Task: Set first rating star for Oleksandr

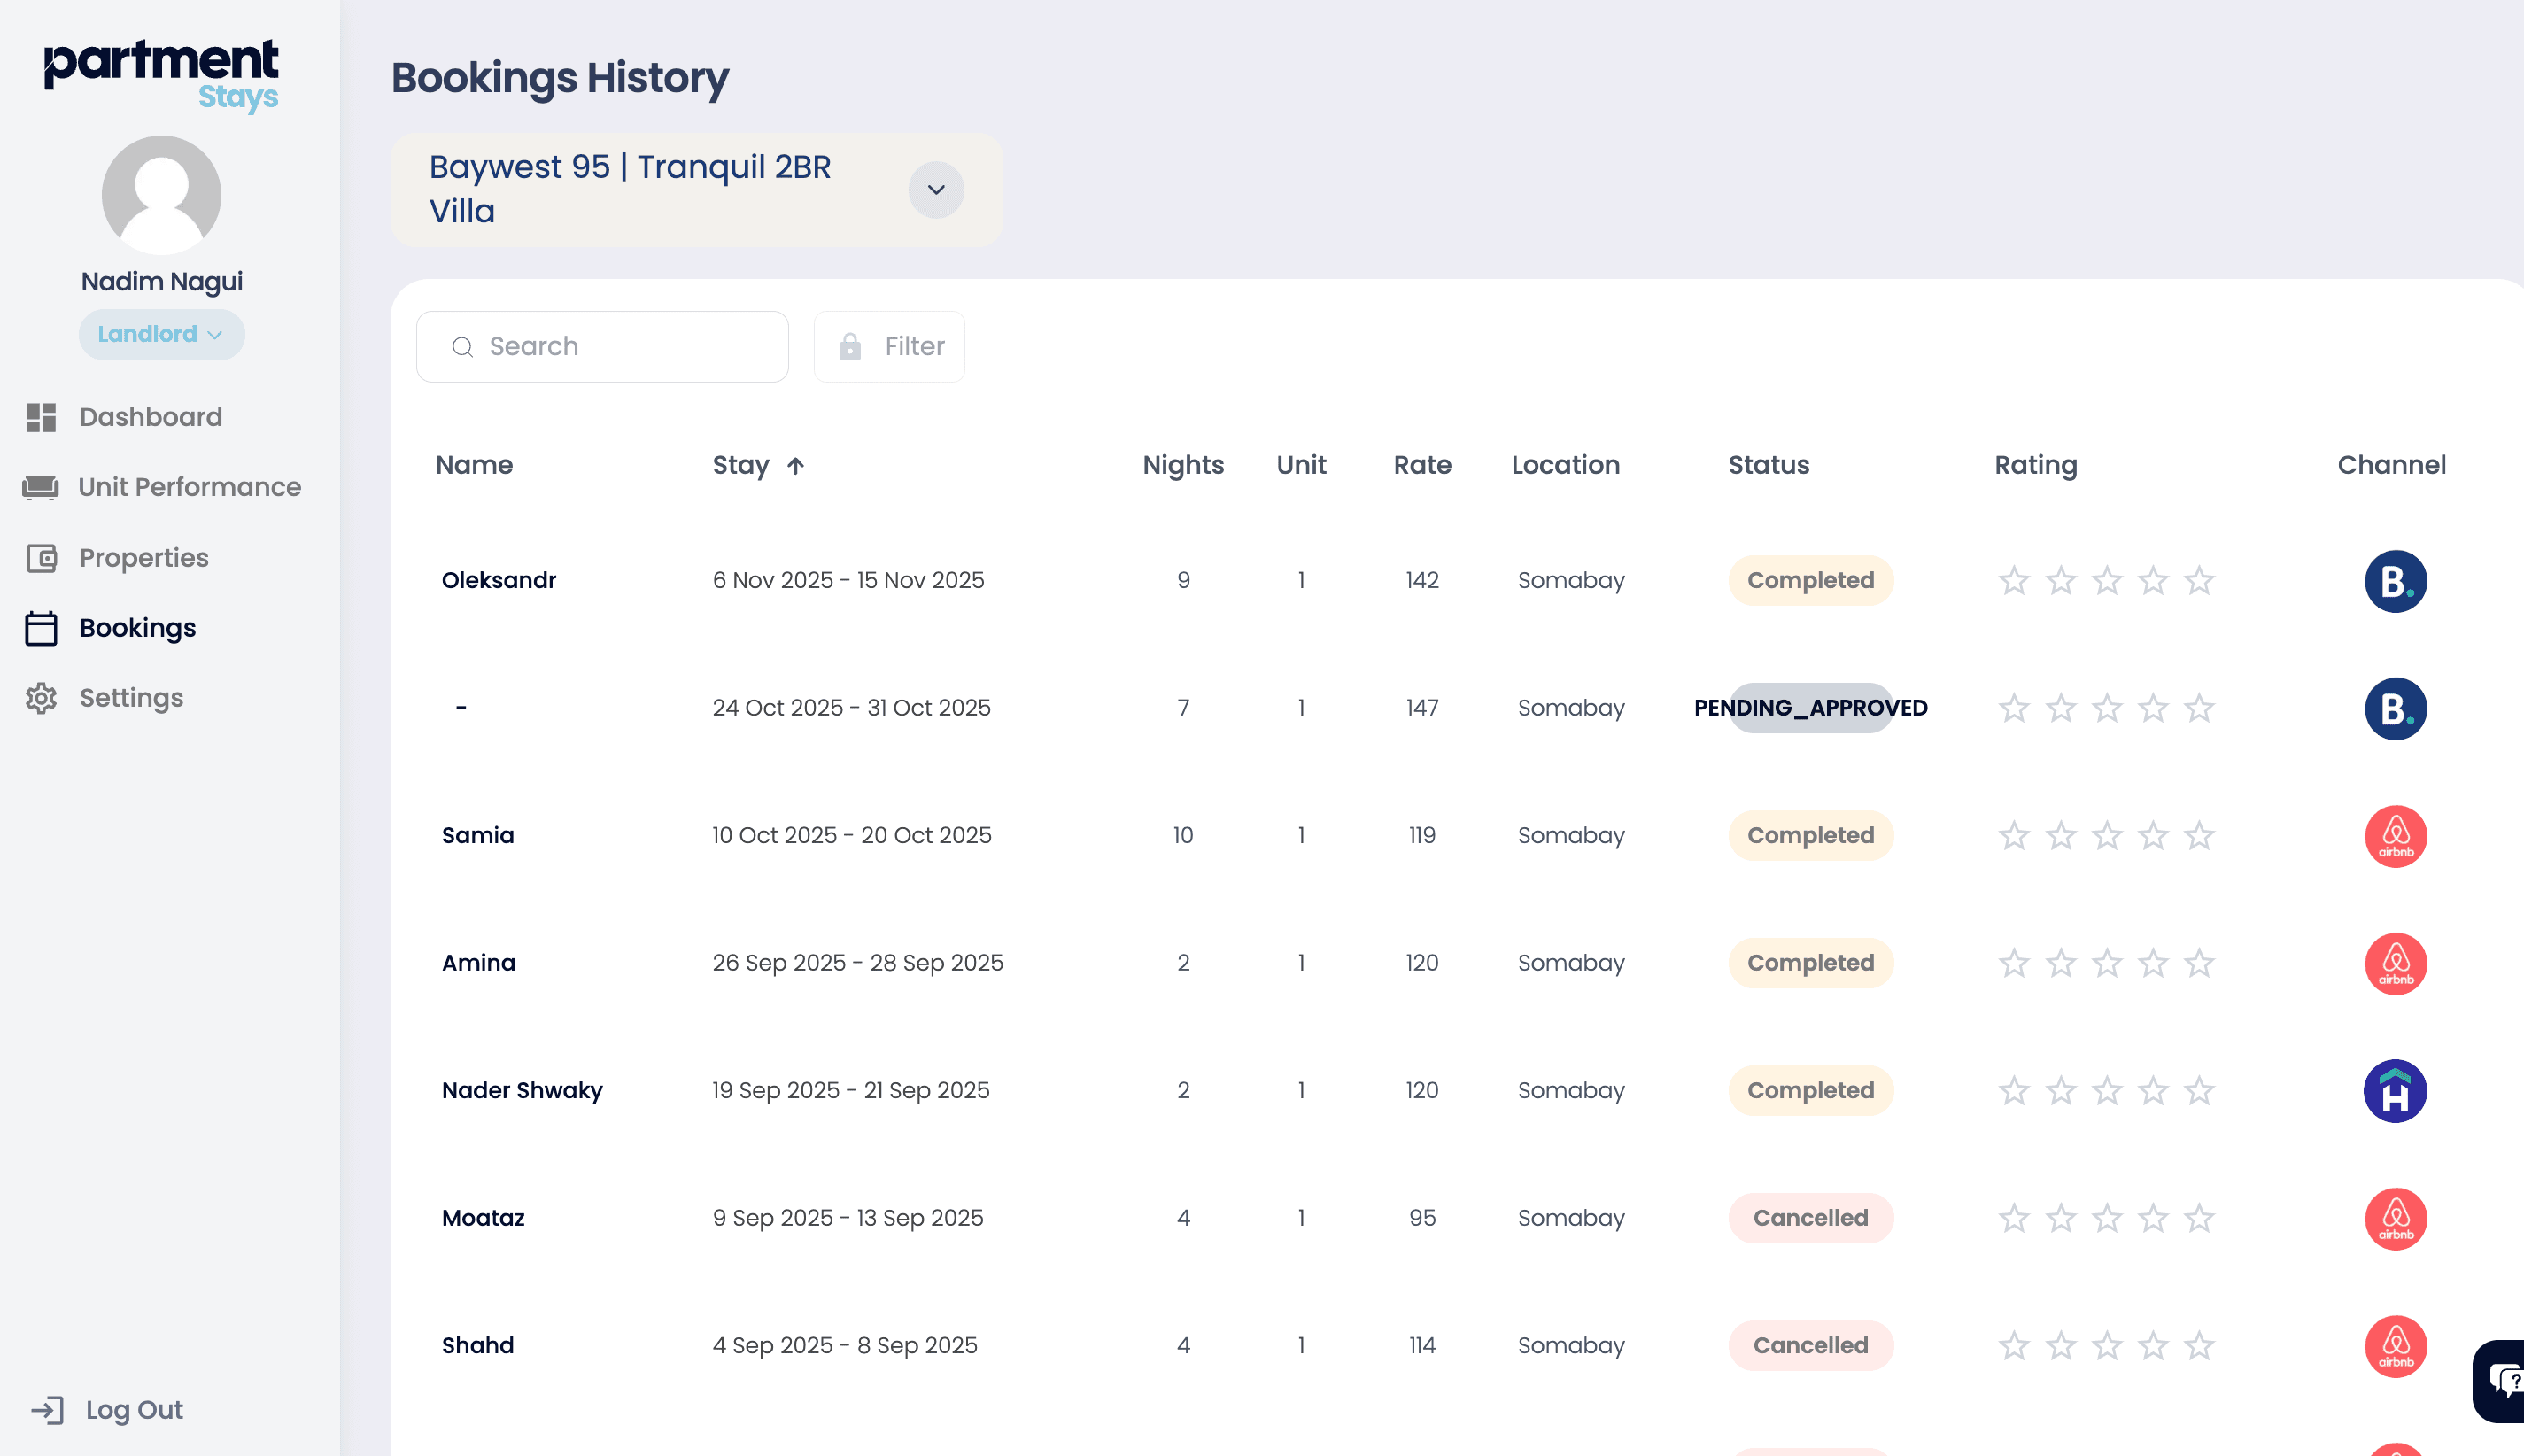Action: click(x=2014, y=581)
